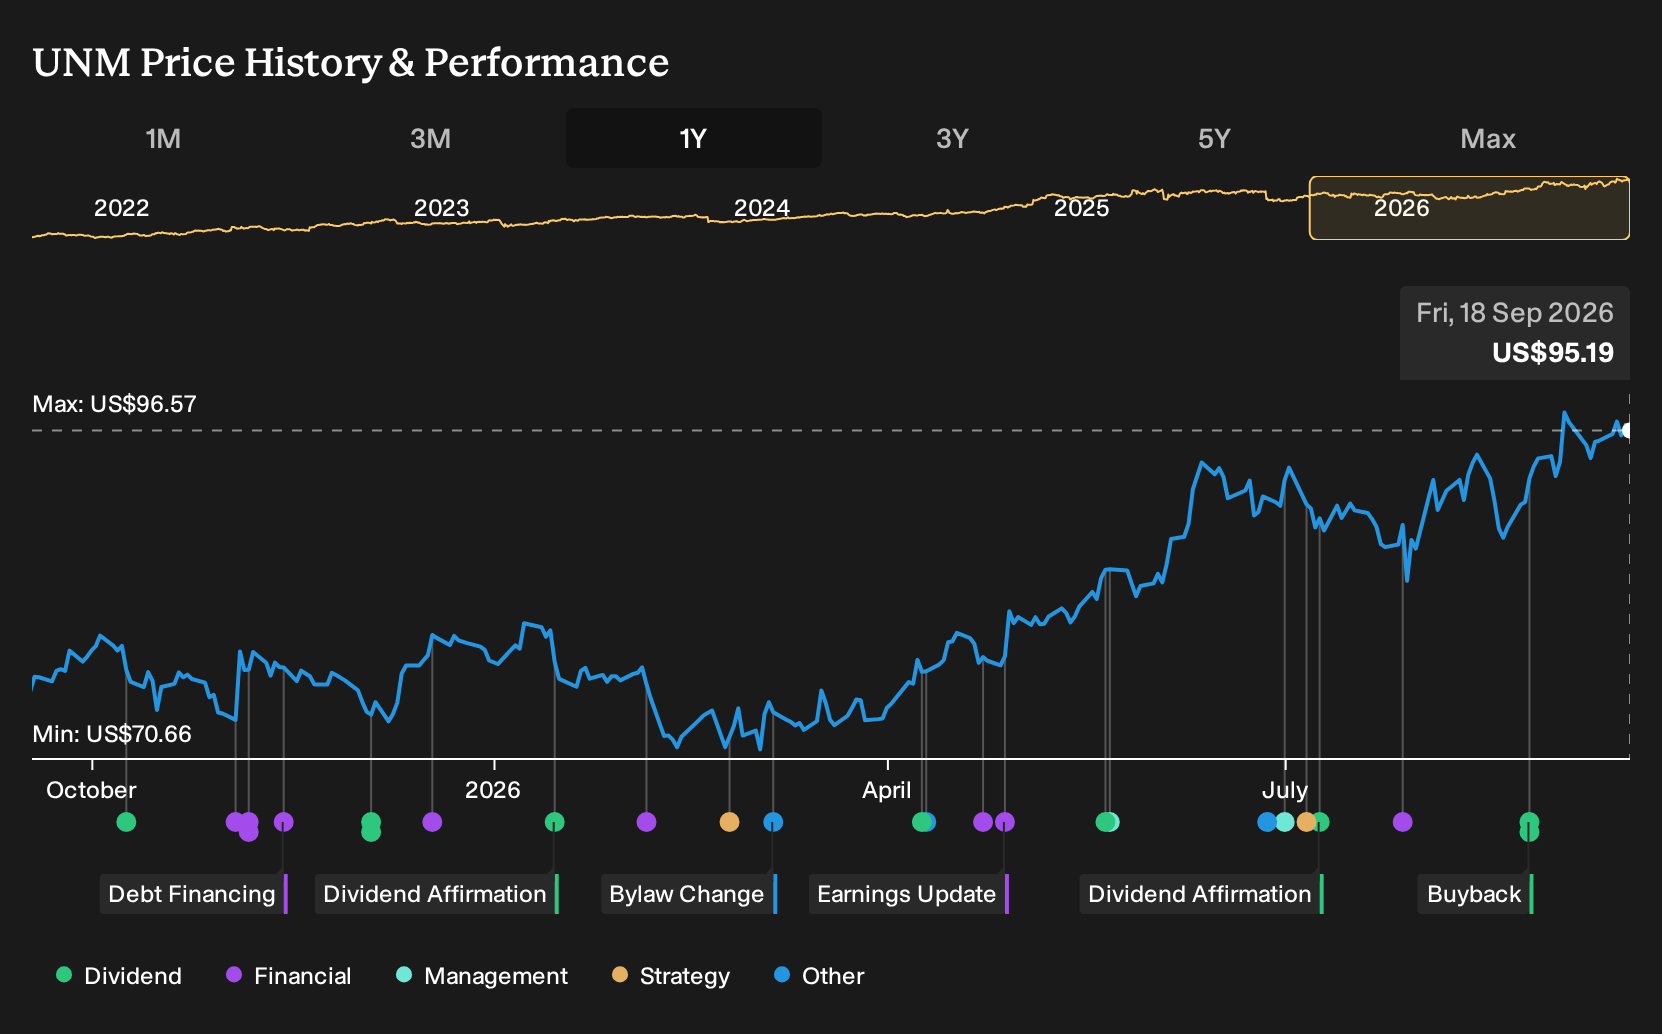1662x1034 pixels.
Task: Click the Min: US$70.66 label
Action: [112, 734]
